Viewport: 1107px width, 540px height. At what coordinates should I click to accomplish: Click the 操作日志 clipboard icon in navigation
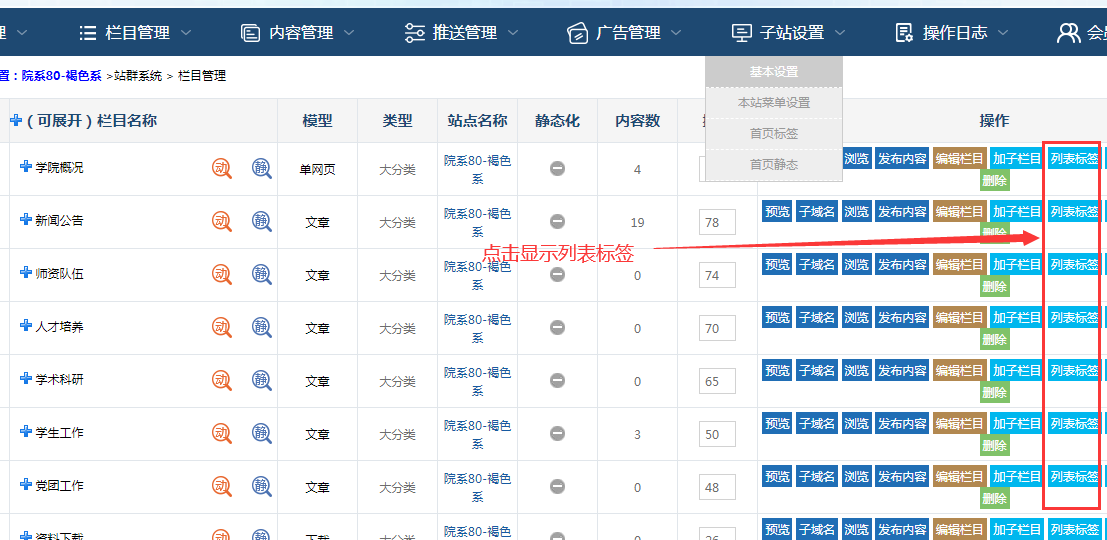[x=904, y=33]
